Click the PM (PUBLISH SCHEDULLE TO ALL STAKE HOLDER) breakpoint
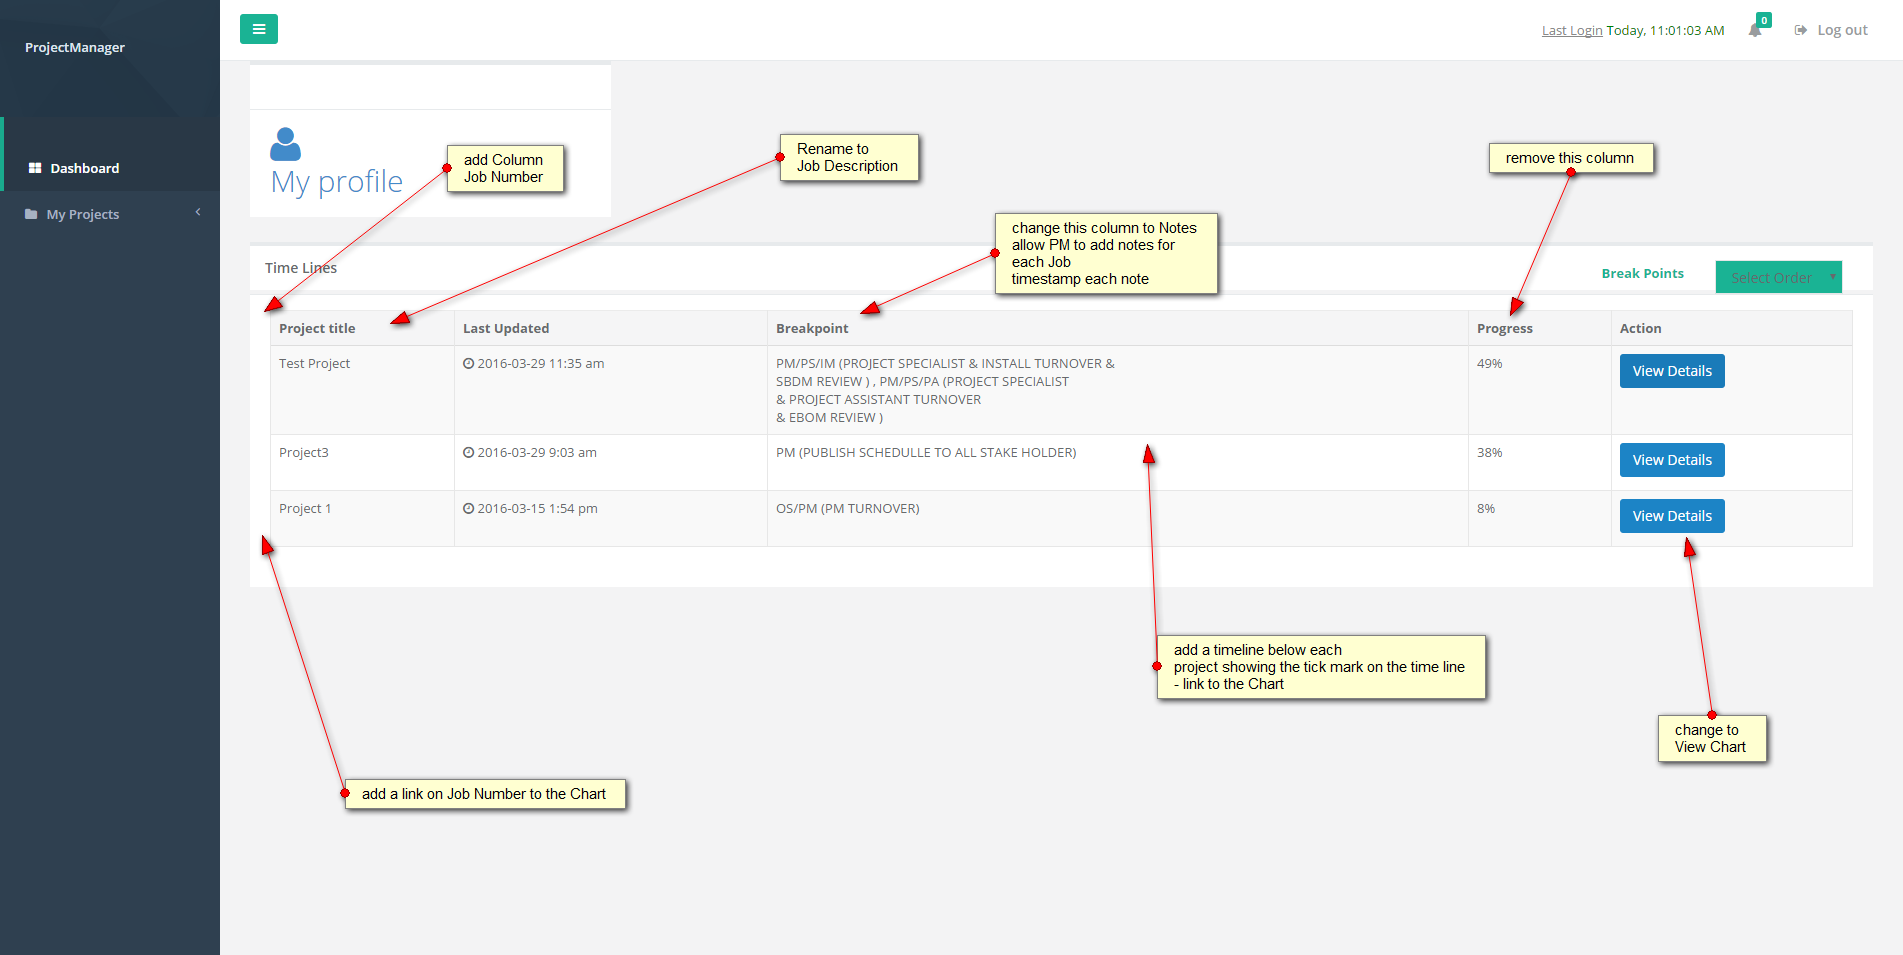1903x955 pixels. pos(926,452)
